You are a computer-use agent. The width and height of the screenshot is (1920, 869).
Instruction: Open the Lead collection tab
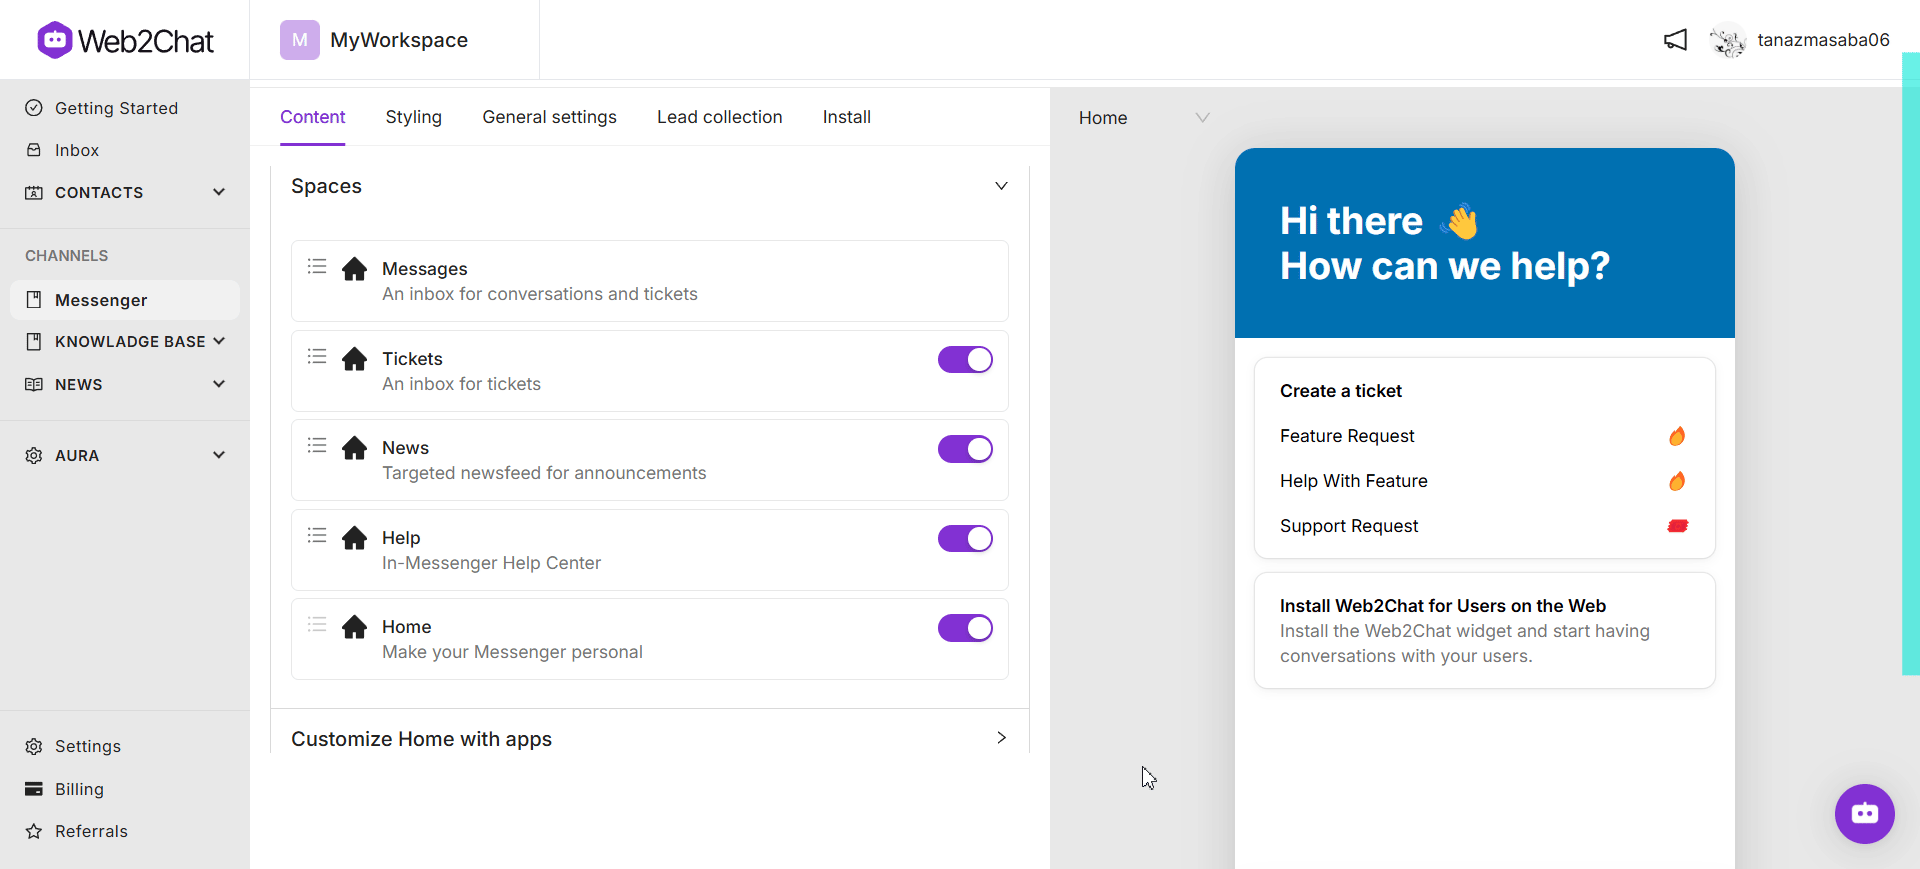pyautogui.click(x=719, y=117)
